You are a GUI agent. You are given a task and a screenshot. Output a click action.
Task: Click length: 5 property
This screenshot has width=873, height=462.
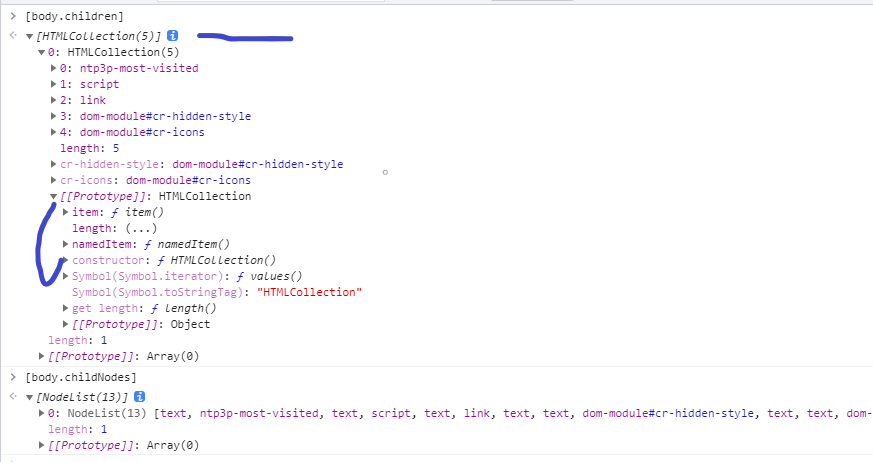point(90,148)
